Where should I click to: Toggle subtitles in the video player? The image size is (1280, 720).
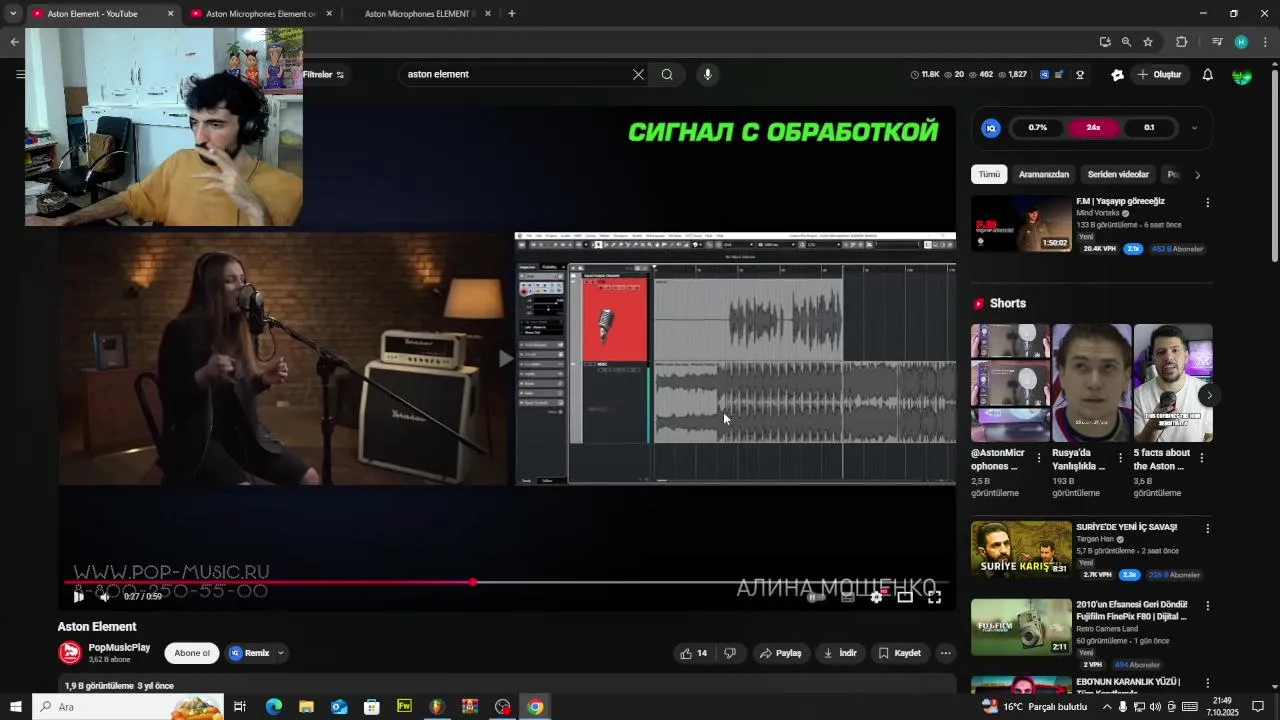pos(847,596)
